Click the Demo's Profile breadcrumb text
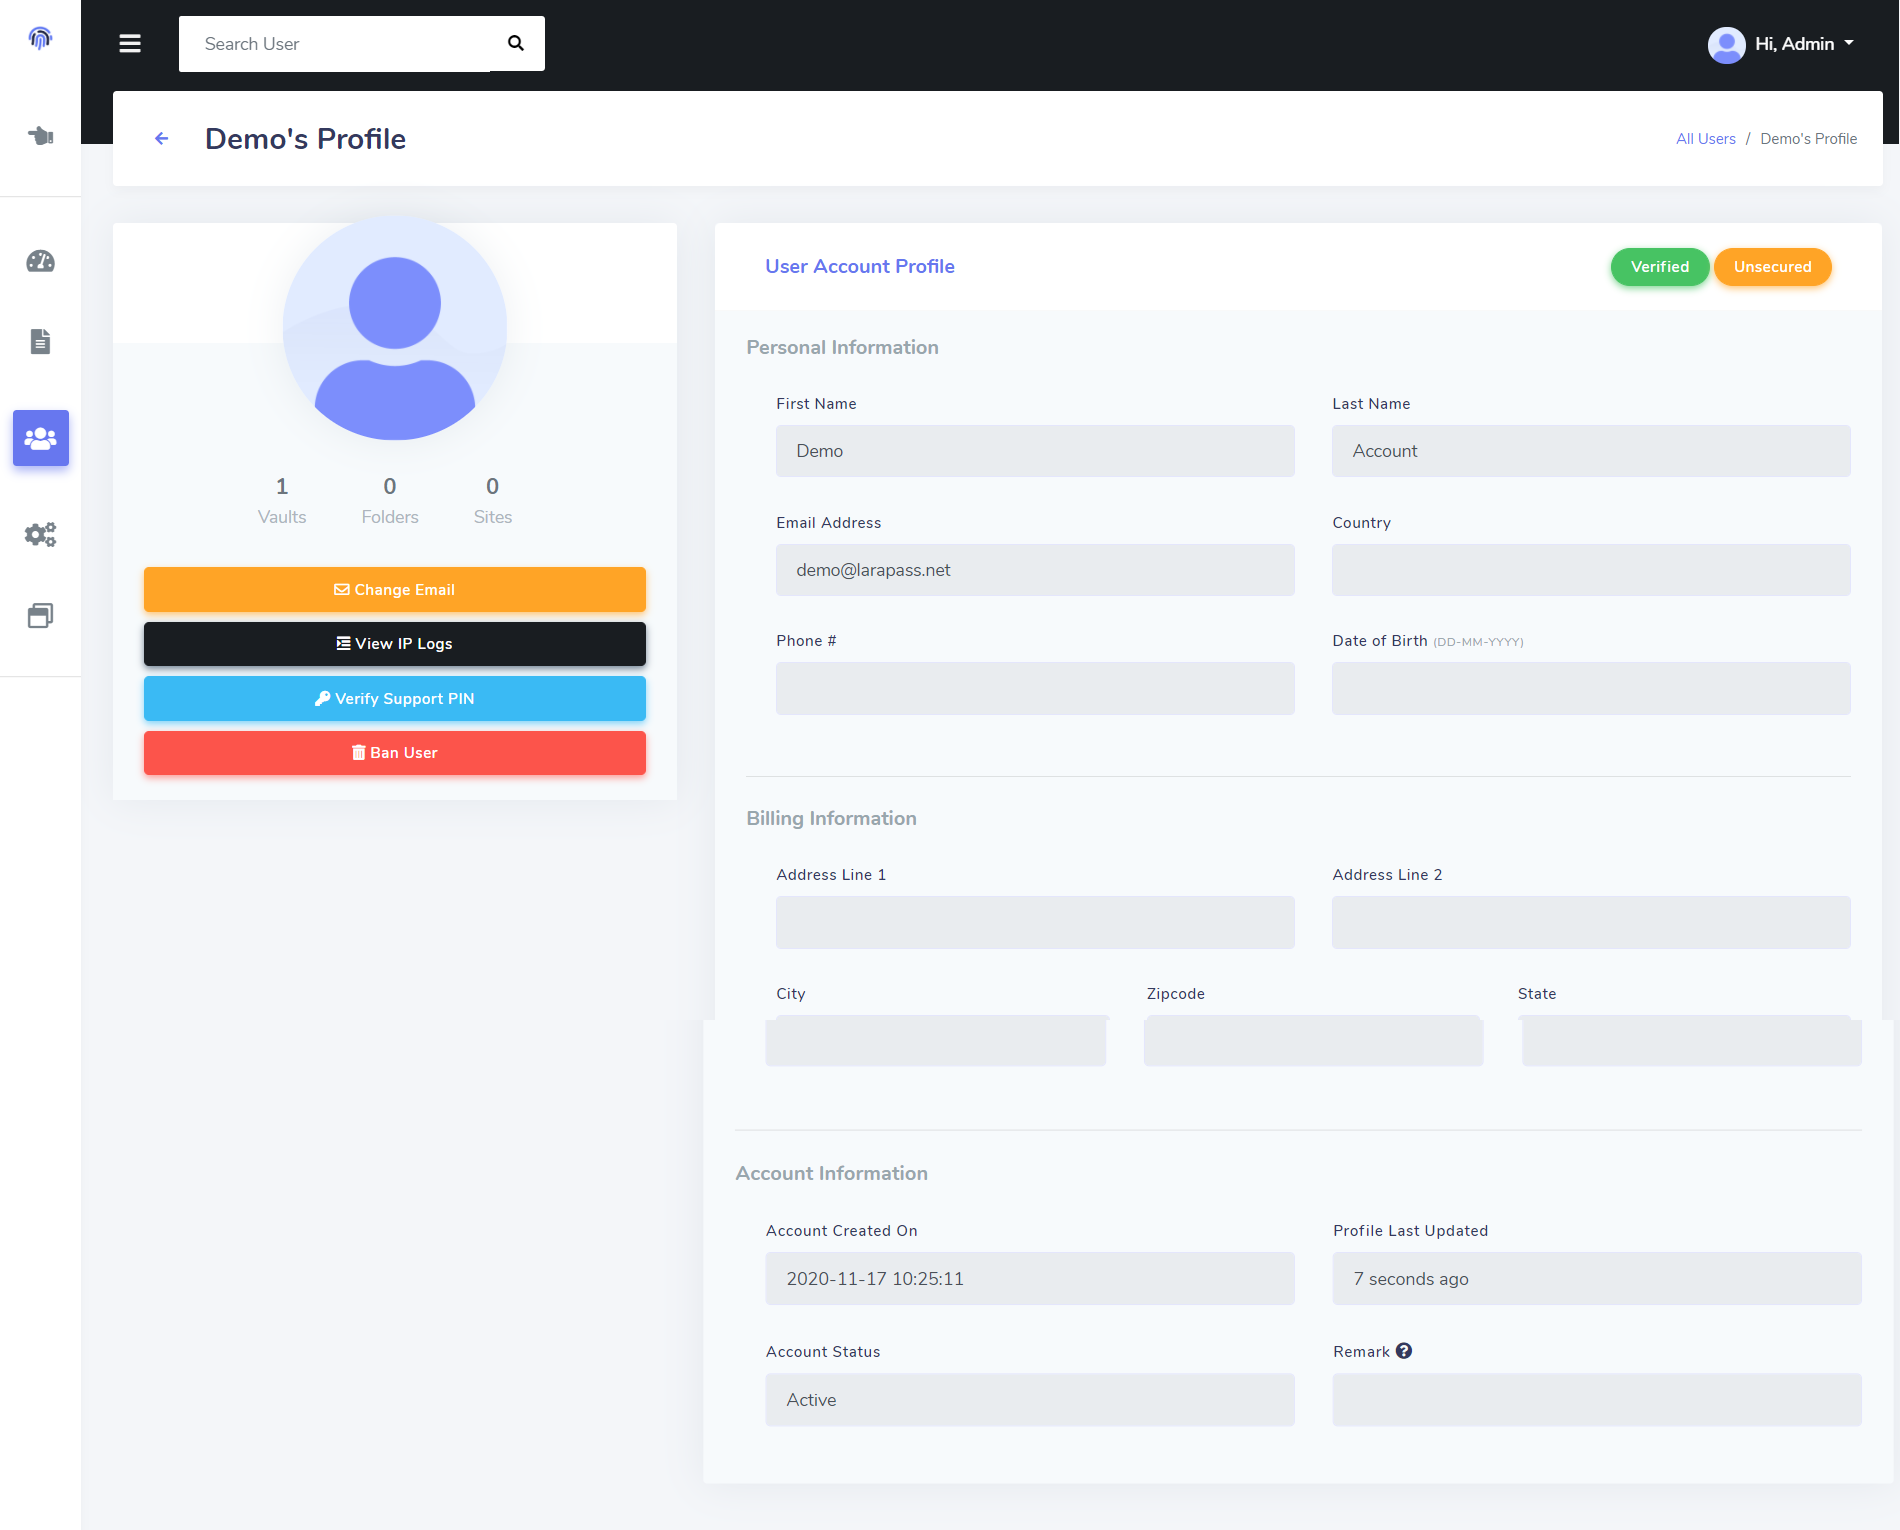 tap(1809, 139)
